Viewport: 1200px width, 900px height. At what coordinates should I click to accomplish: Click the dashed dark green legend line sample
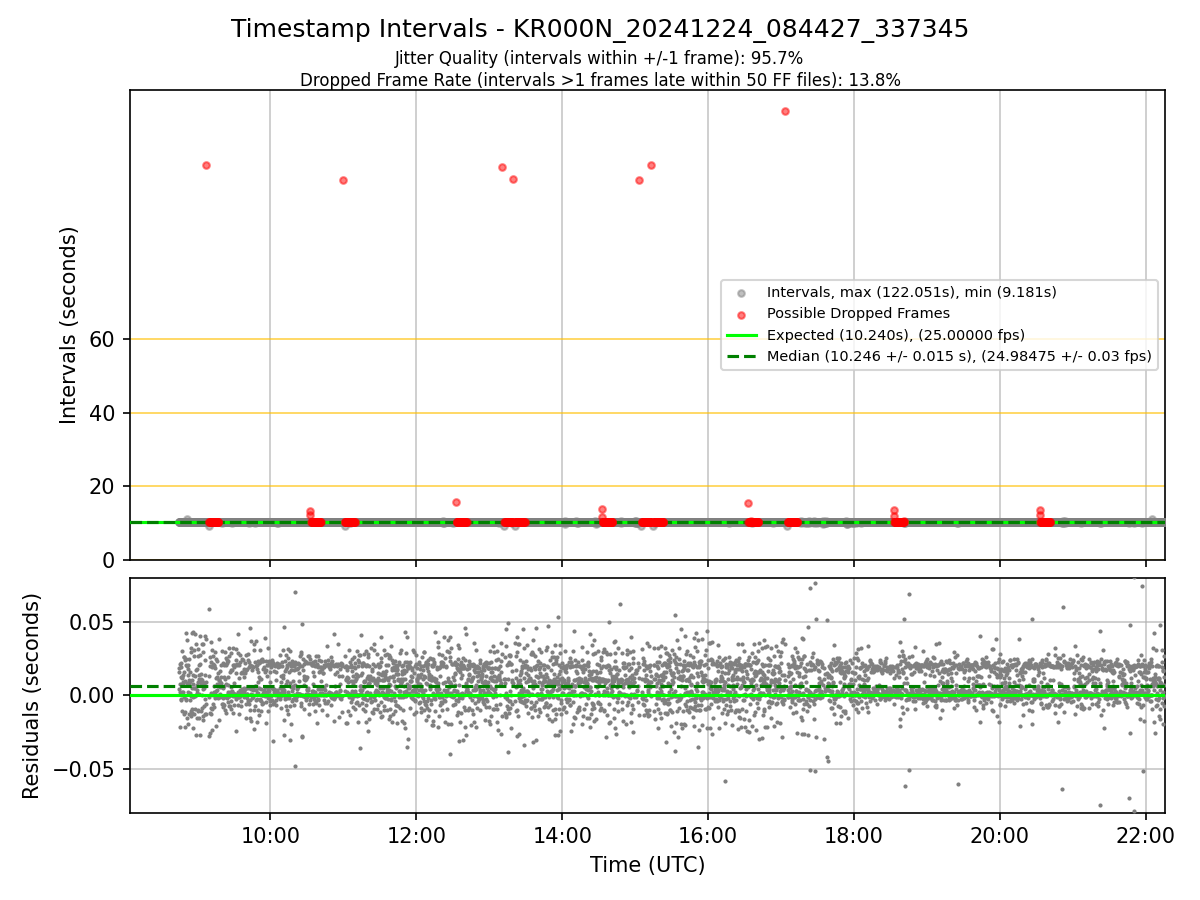tap(741, 356)
